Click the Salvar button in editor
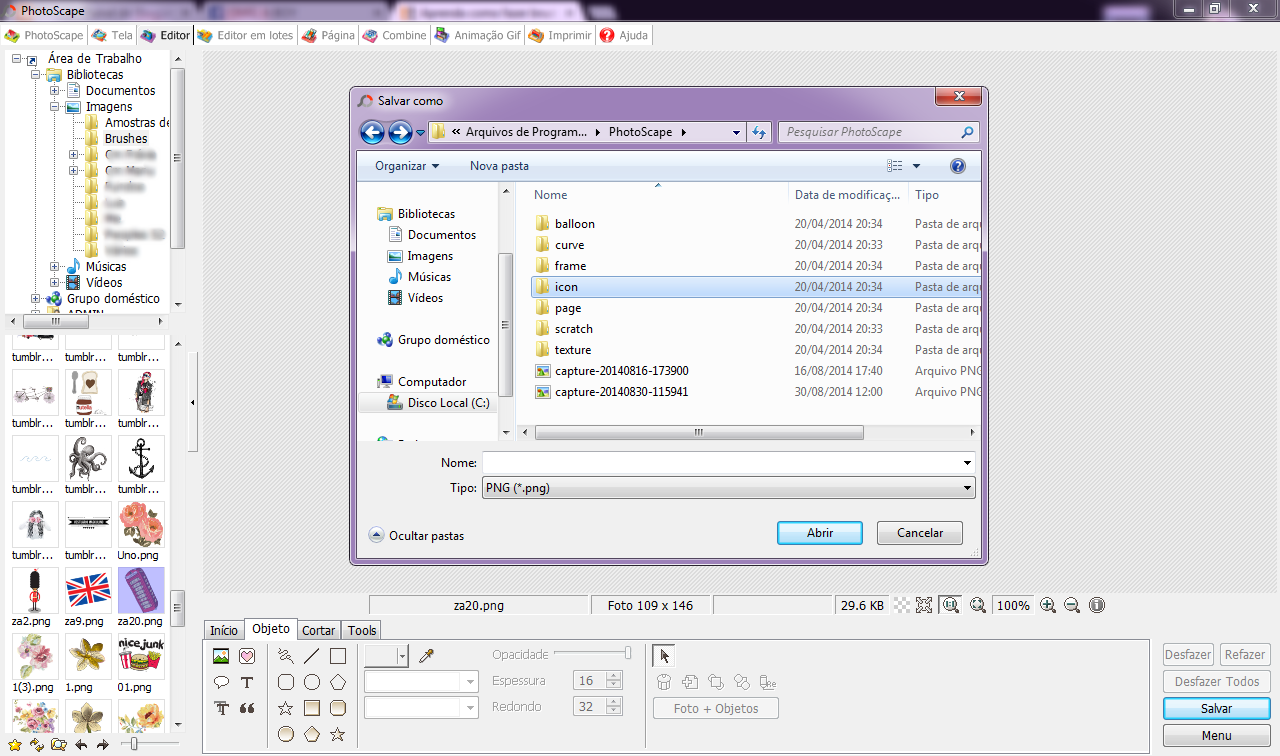 point(1216,708)
